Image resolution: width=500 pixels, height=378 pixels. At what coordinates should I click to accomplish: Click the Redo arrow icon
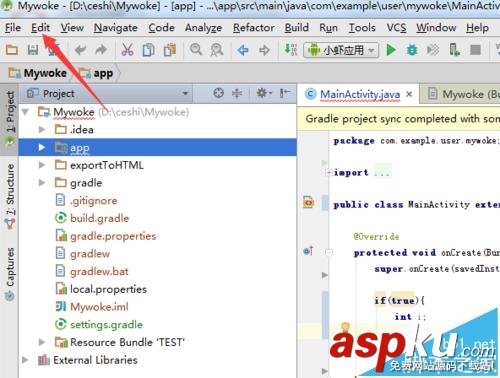tap(101, 50)
